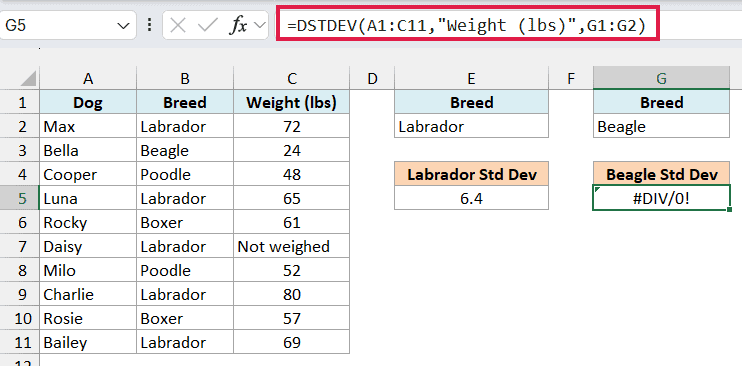
Task: Select the cell containing Rosie
Action: tap(88, 318)
